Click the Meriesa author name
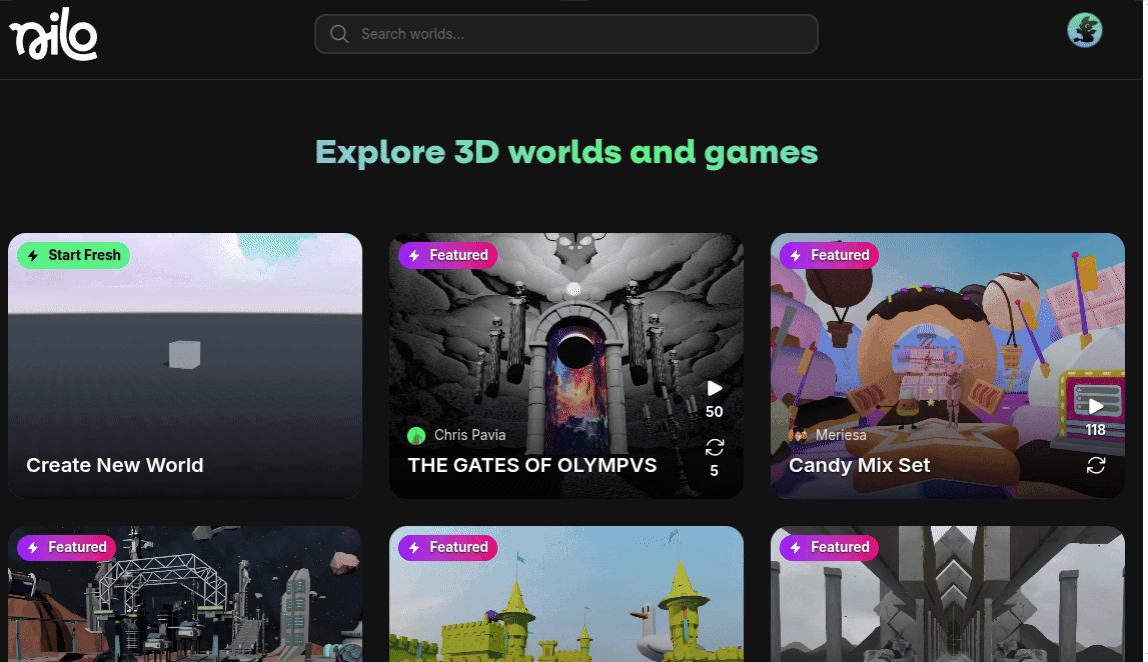Screen dimensions: 1148x662 click(x=841, y=435)
